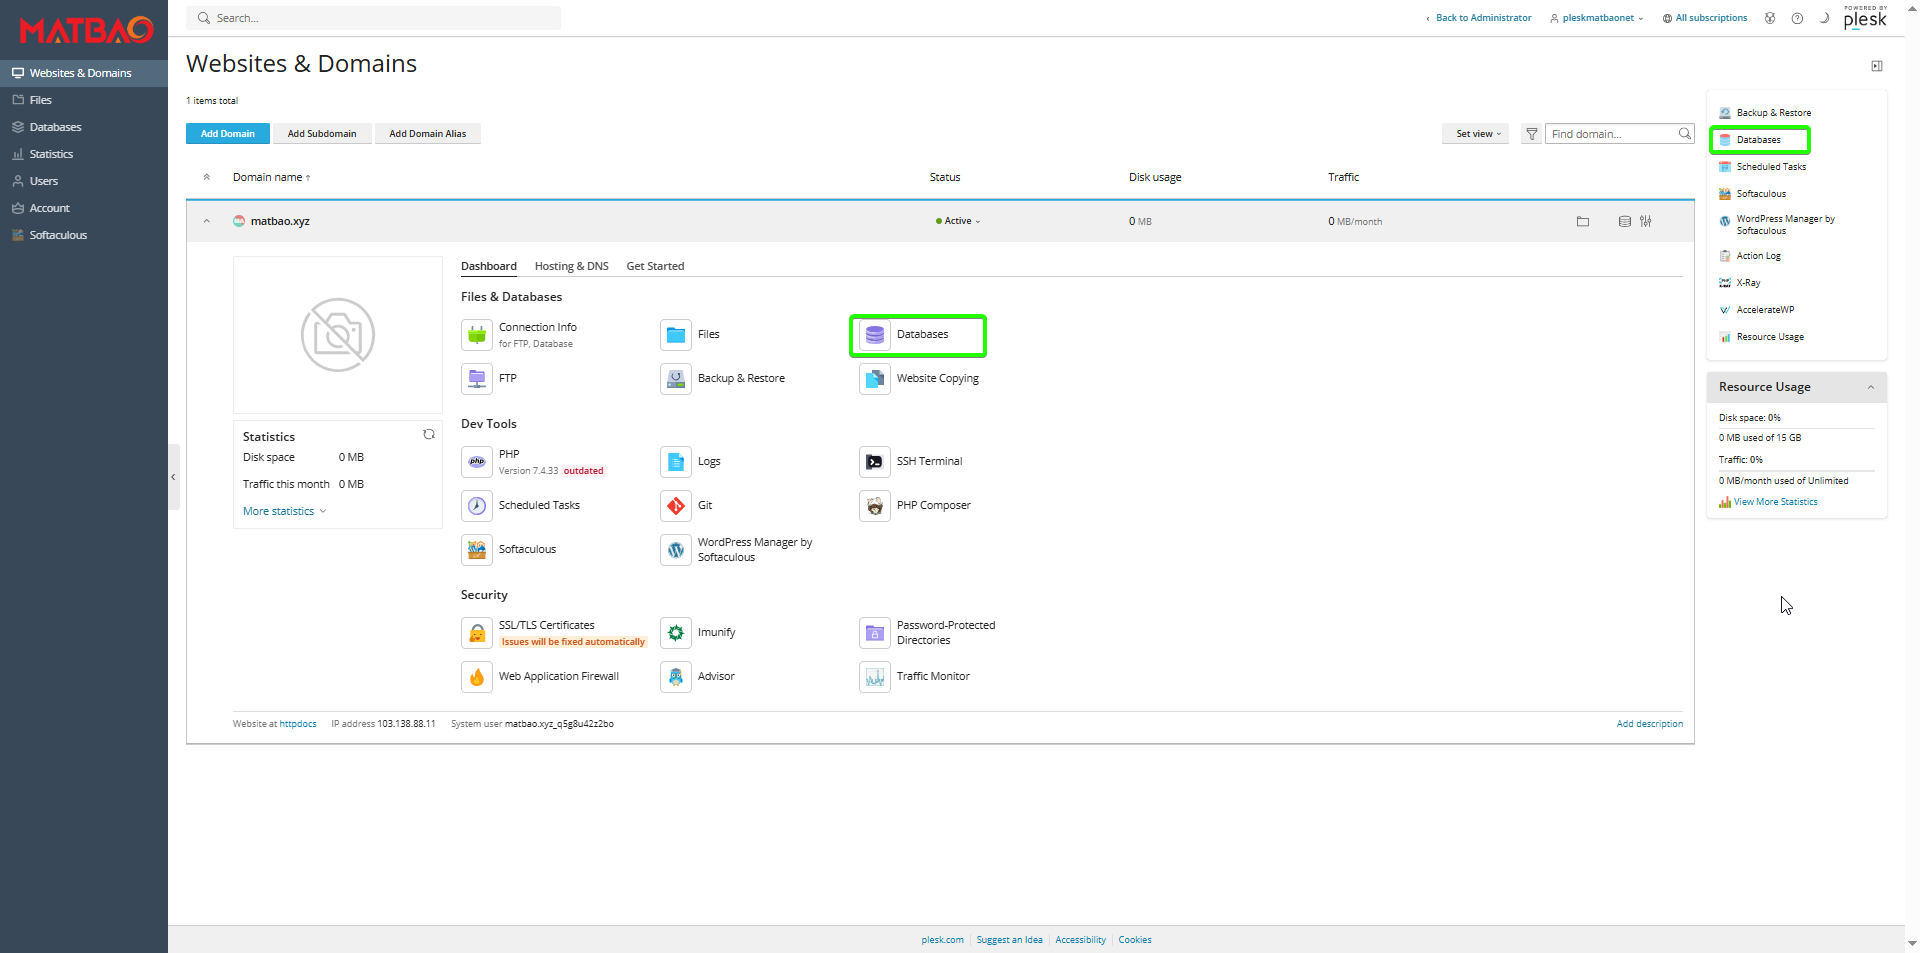Open Website Copying icon
Screen dimensions: 1920x953
[874, 379]
